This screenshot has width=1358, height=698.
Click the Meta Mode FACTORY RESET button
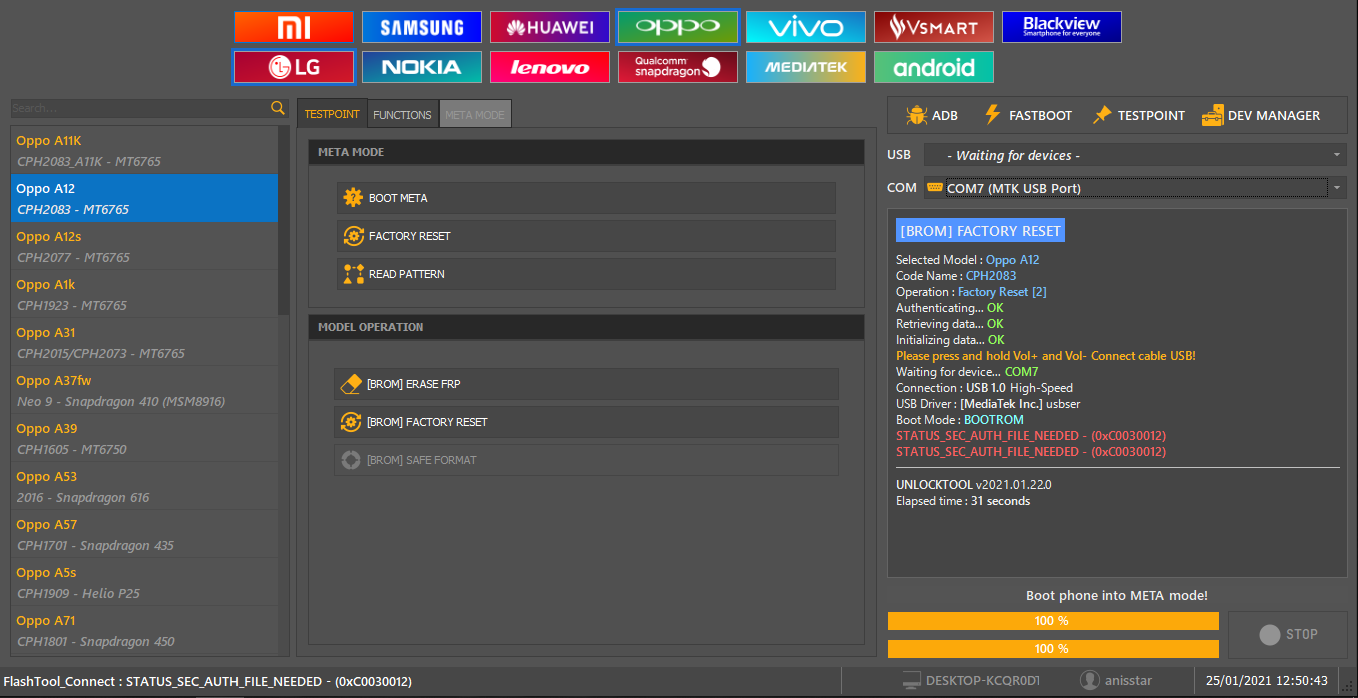click(x=586, y=236)
